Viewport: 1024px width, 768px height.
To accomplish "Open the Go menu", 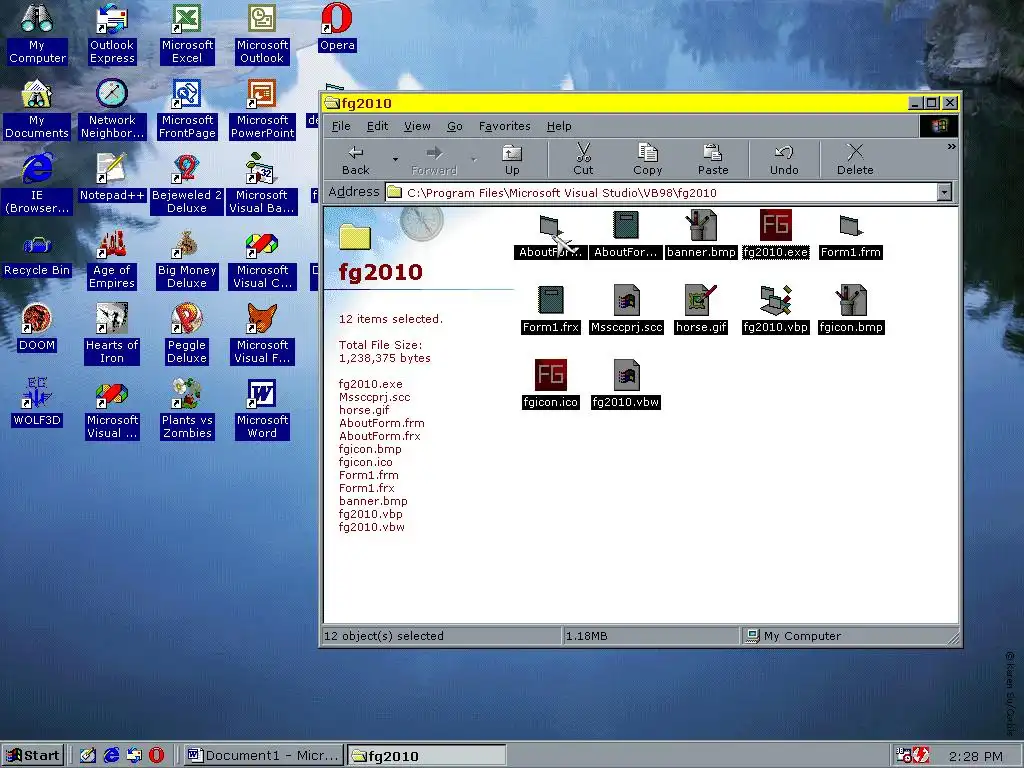I will (x=455, y=126).
